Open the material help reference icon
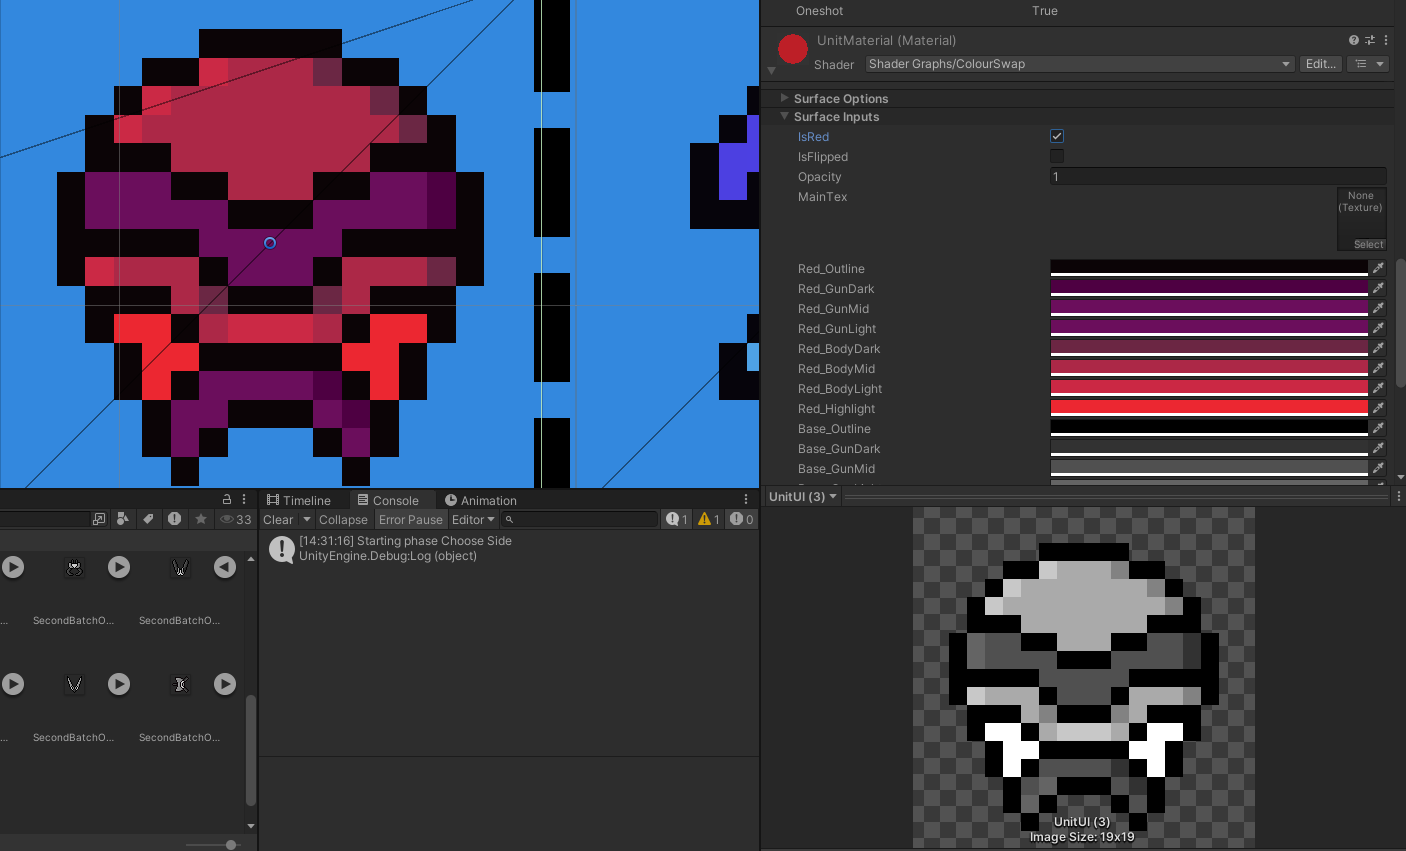This screenshot has width=1406, height=851. [1353, 40]
